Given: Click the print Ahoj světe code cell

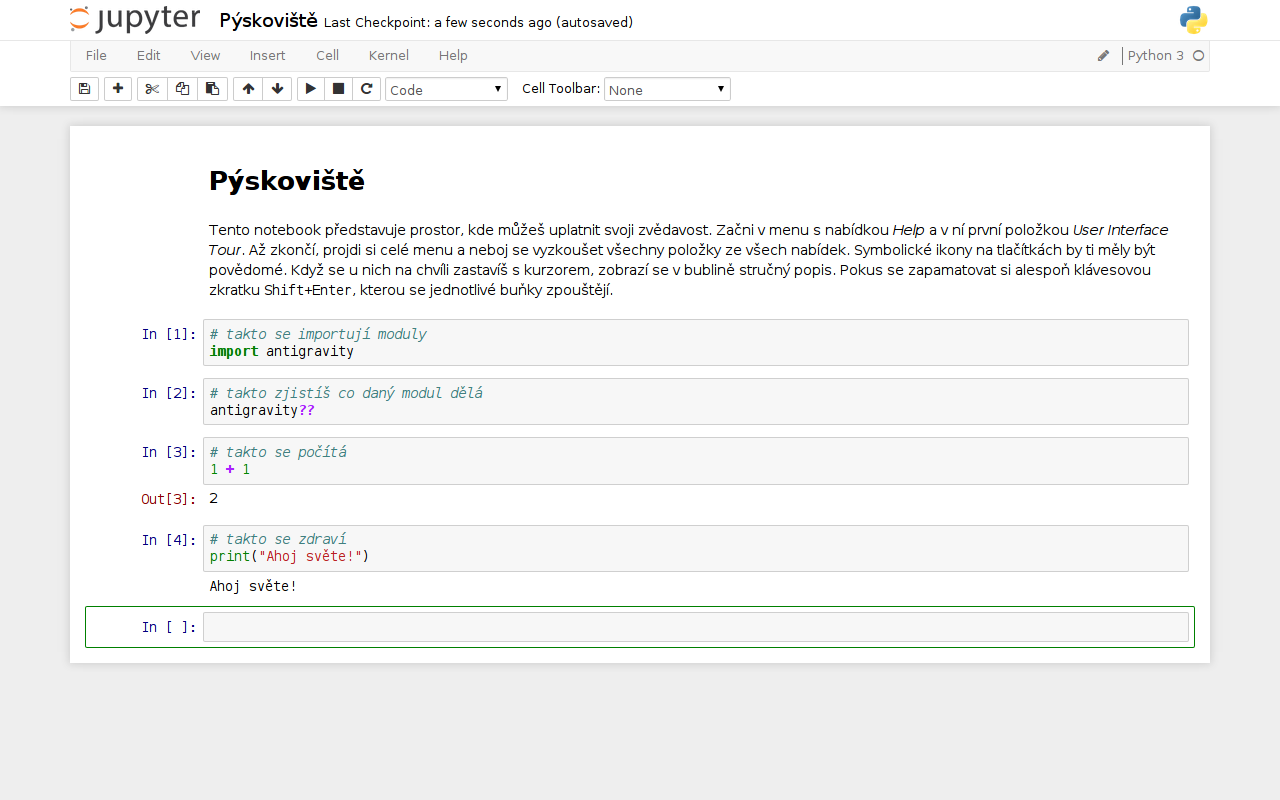Looking at the screenshot, I should (696, 549).
